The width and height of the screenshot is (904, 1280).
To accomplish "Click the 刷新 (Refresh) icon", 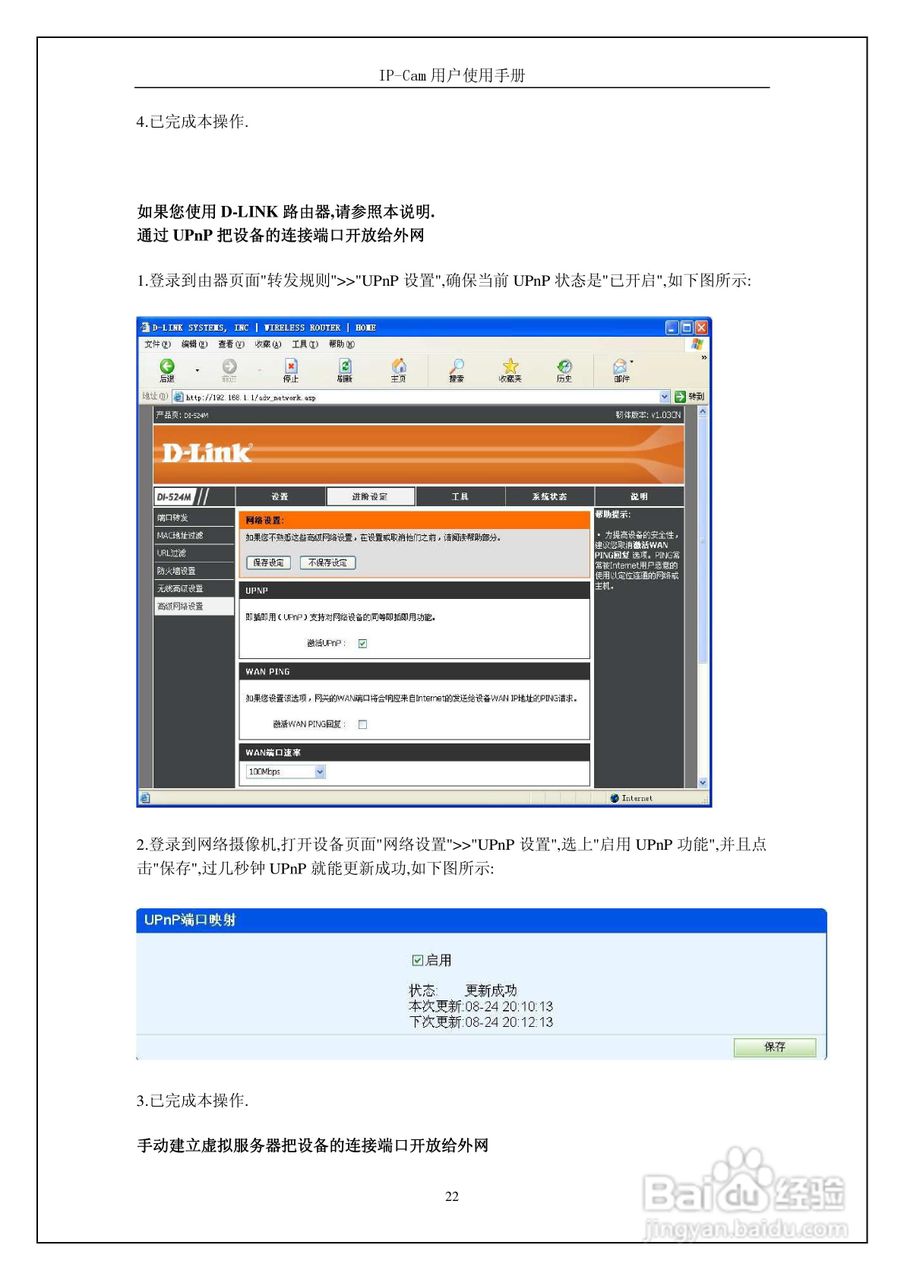I will [x=345, y=366].
